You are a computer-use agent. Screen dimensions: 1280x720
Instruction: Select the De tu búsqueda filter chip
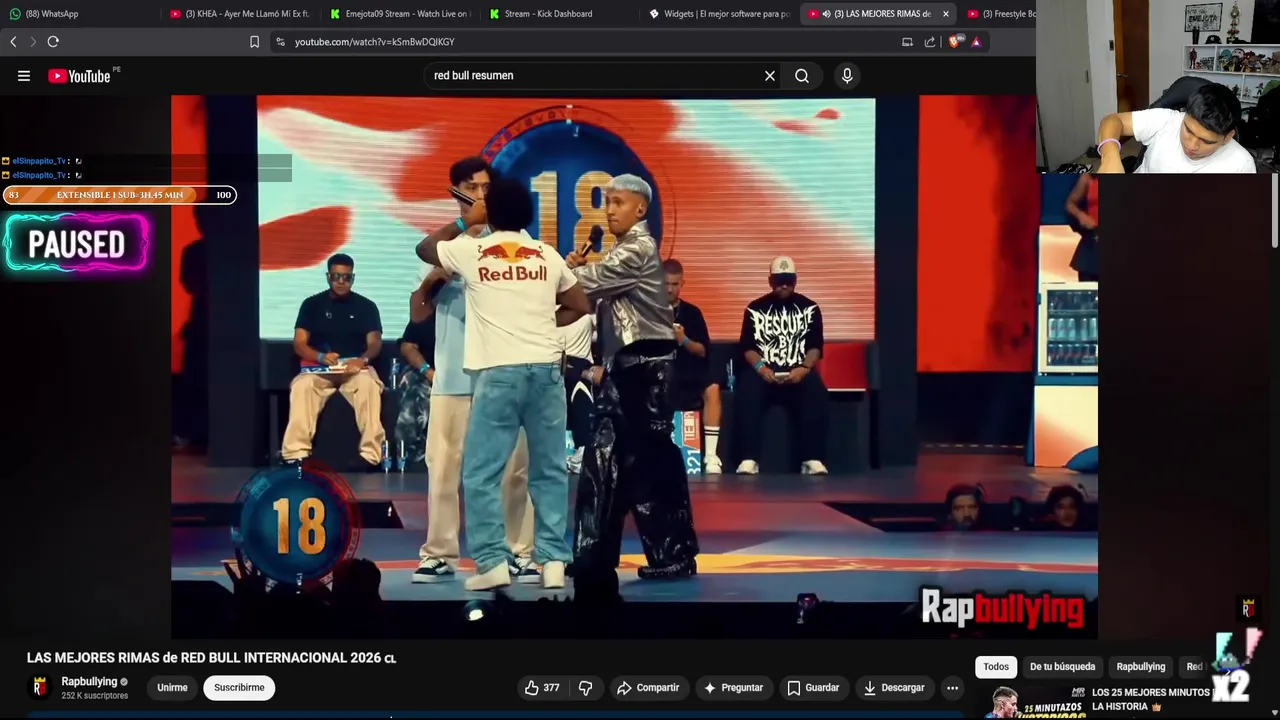pyautogui.click(x=1063, y=667)
